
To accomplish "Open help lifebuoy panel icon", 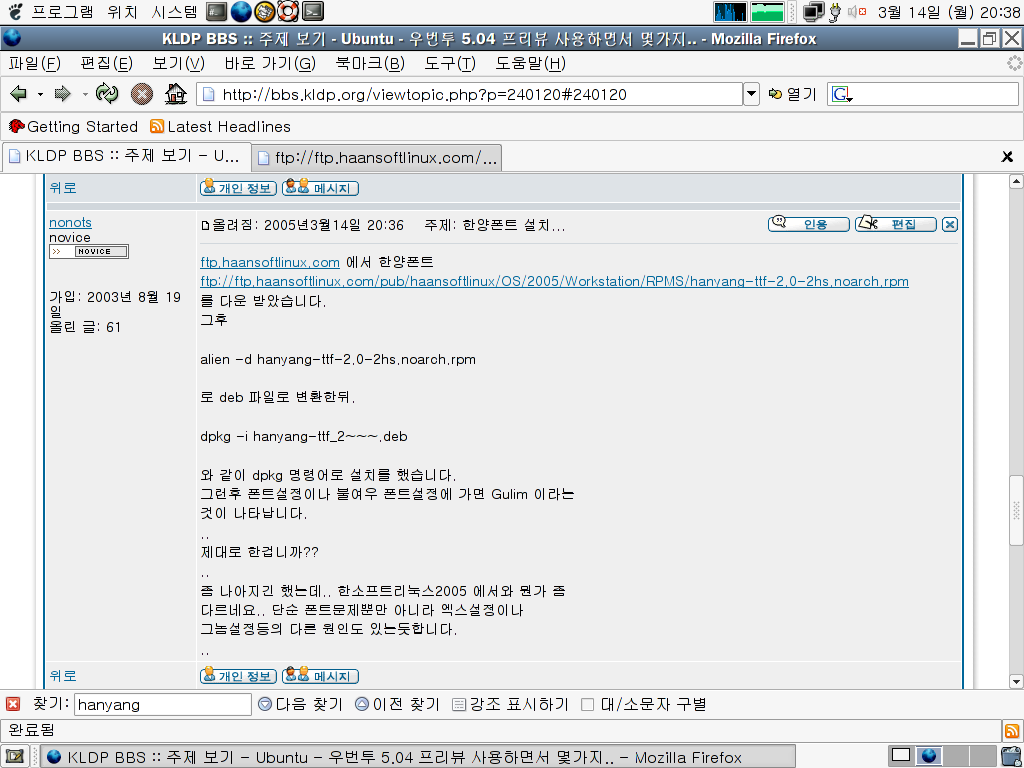I will 289,11.
